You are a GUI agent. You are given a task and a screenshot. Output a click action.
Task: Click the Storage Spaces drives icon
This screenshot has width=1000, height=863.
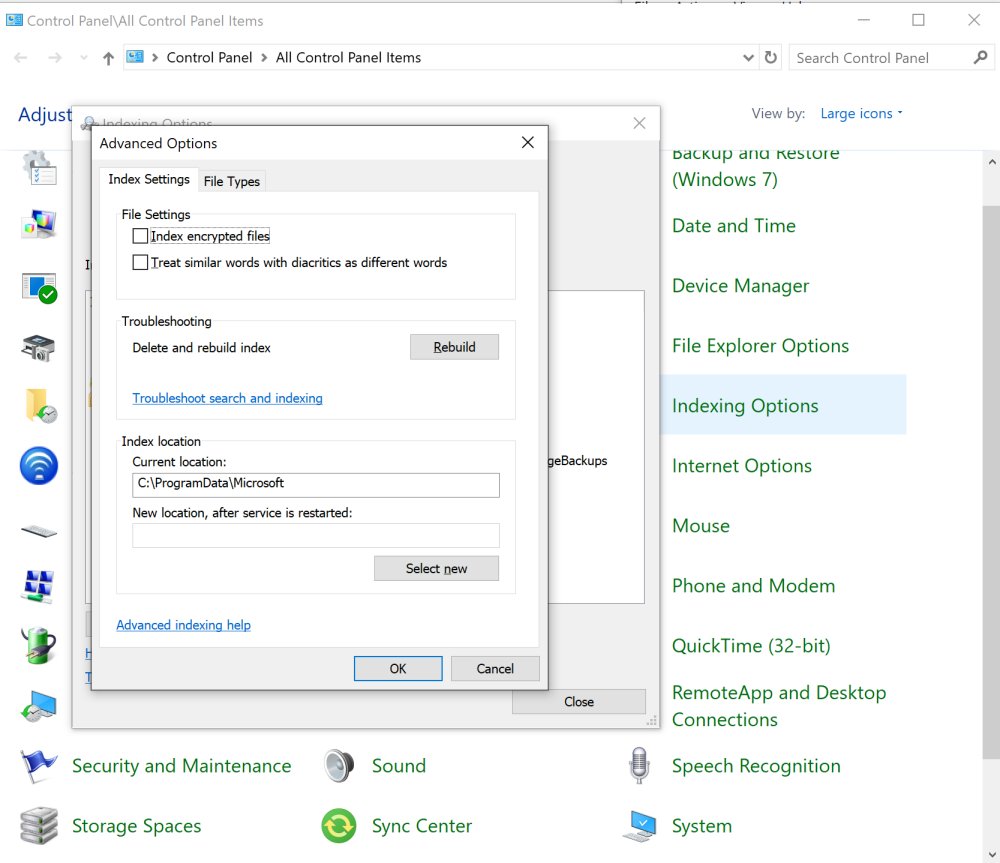tap(38, 825)
